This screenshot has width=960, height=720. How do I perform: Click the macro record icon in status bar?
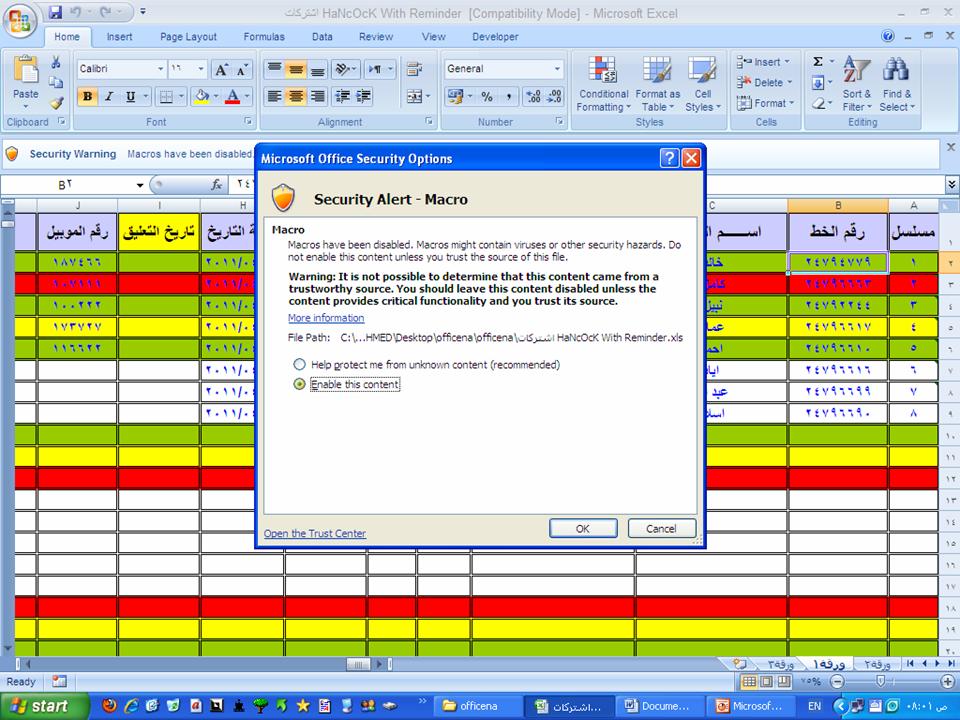pyautogui.click(x=59, y=681)
